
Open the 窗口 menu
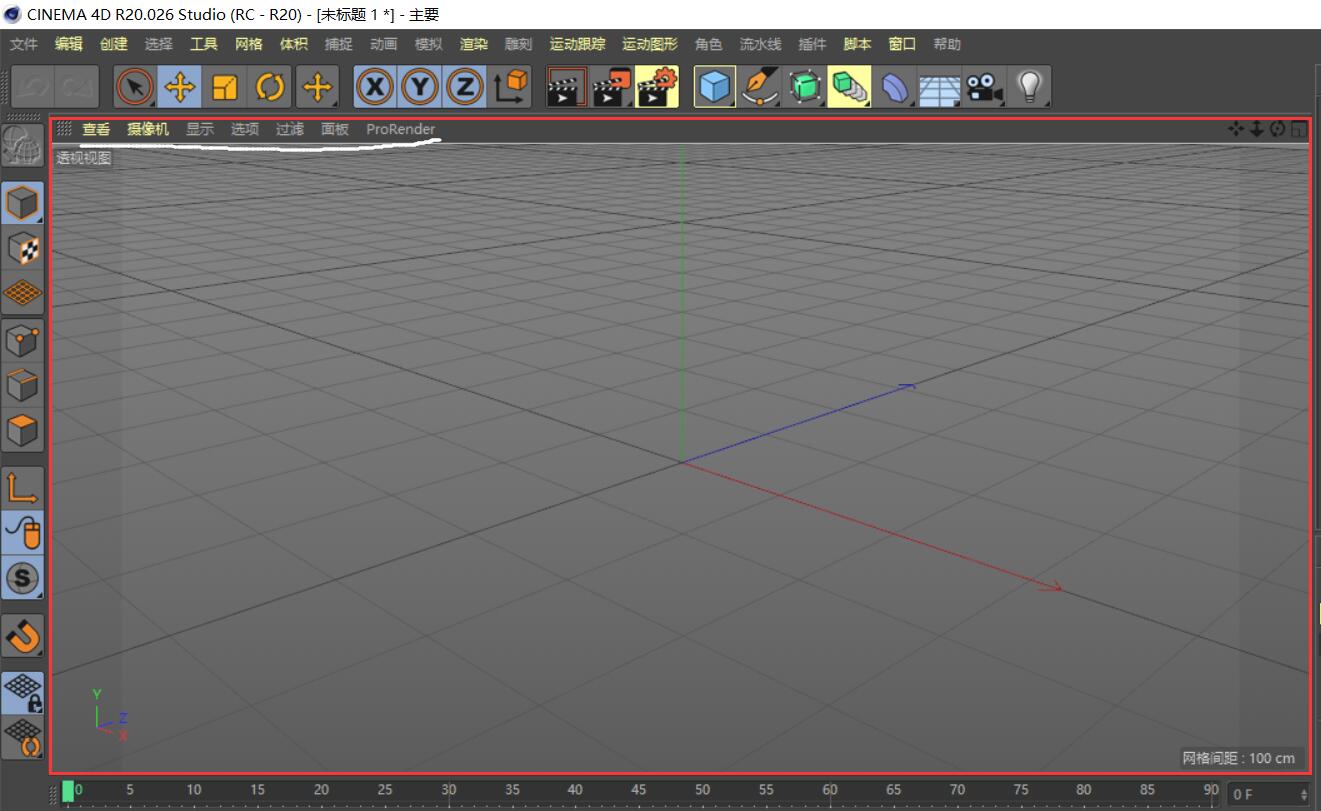[x=902, y=44]
